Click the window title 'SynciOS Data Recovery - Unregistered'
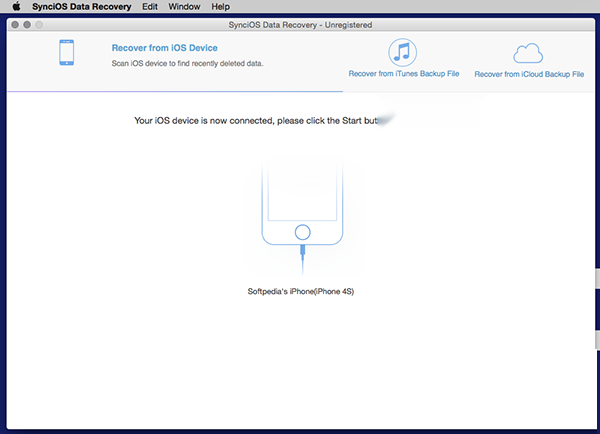This screenshot has width=600, height=434. coord(300,25)
